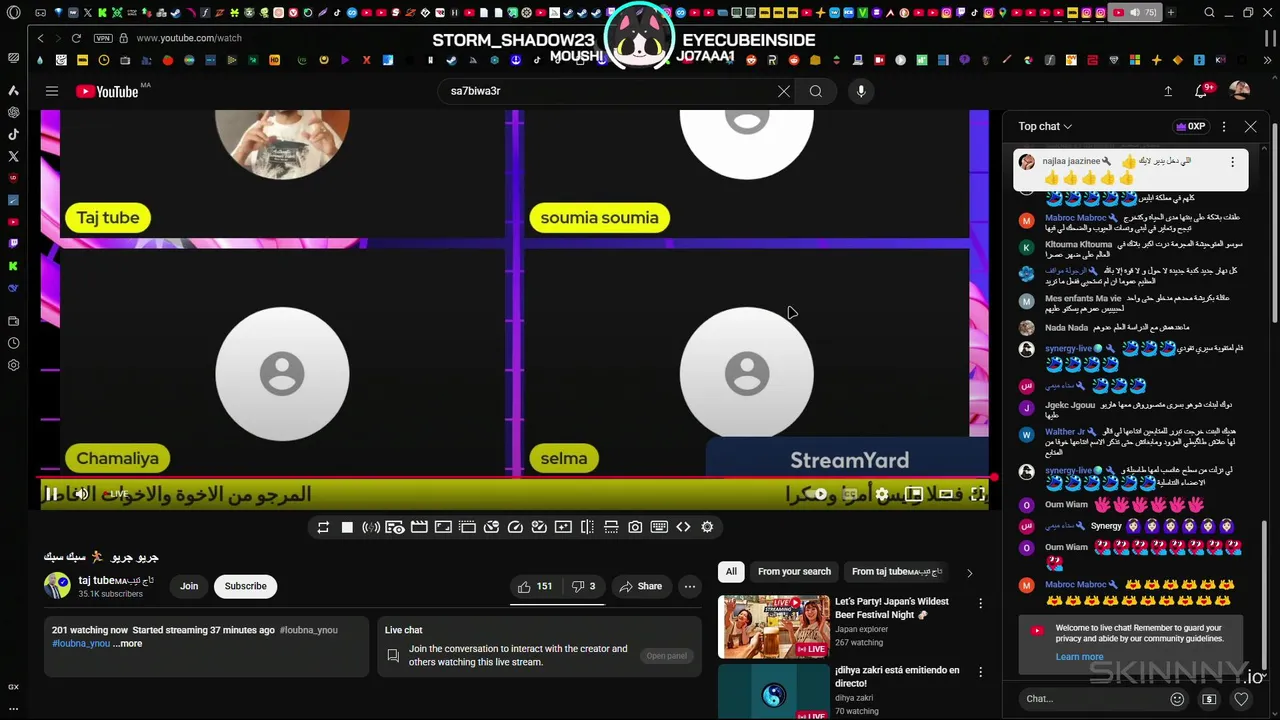
Task: Select the All filter chip
Action: 731,572
